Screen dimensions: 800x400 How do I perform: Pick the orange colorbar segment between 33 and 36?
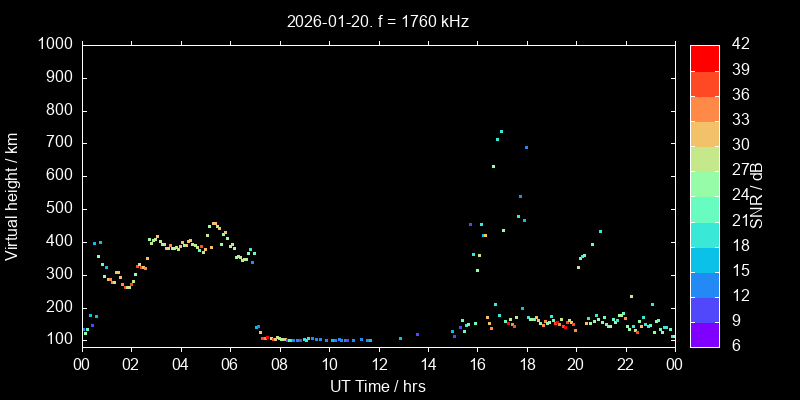coord(705,108)
